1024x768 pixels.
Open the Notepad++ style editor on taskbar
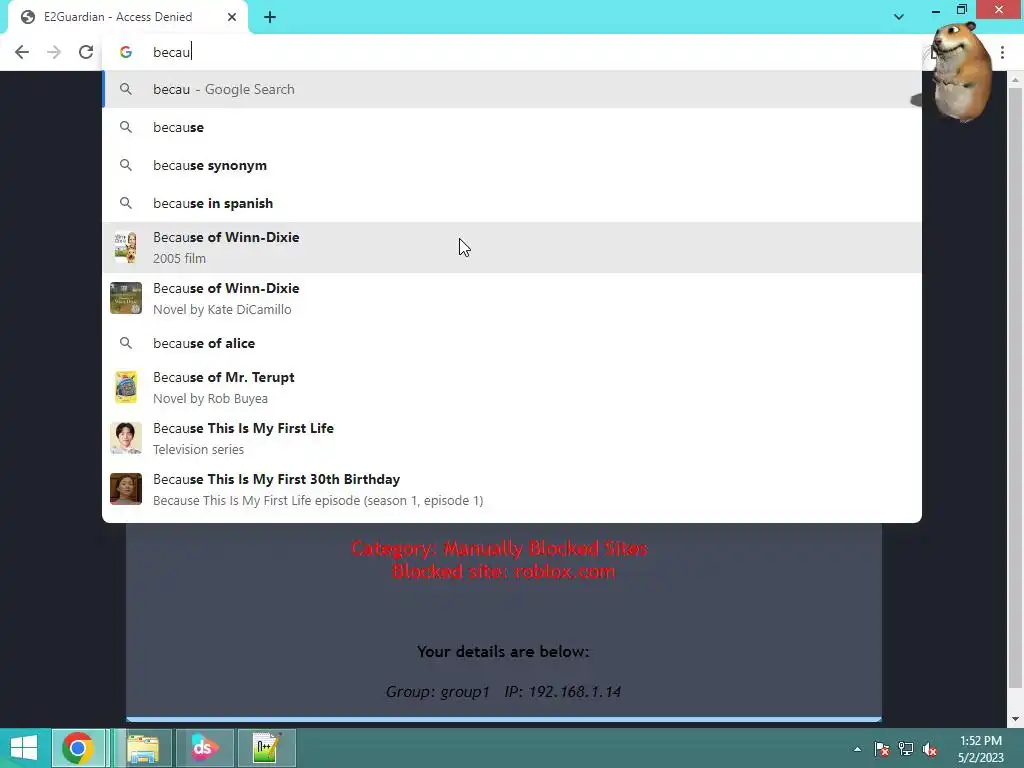pyautogui.click(x=266, y=748)
